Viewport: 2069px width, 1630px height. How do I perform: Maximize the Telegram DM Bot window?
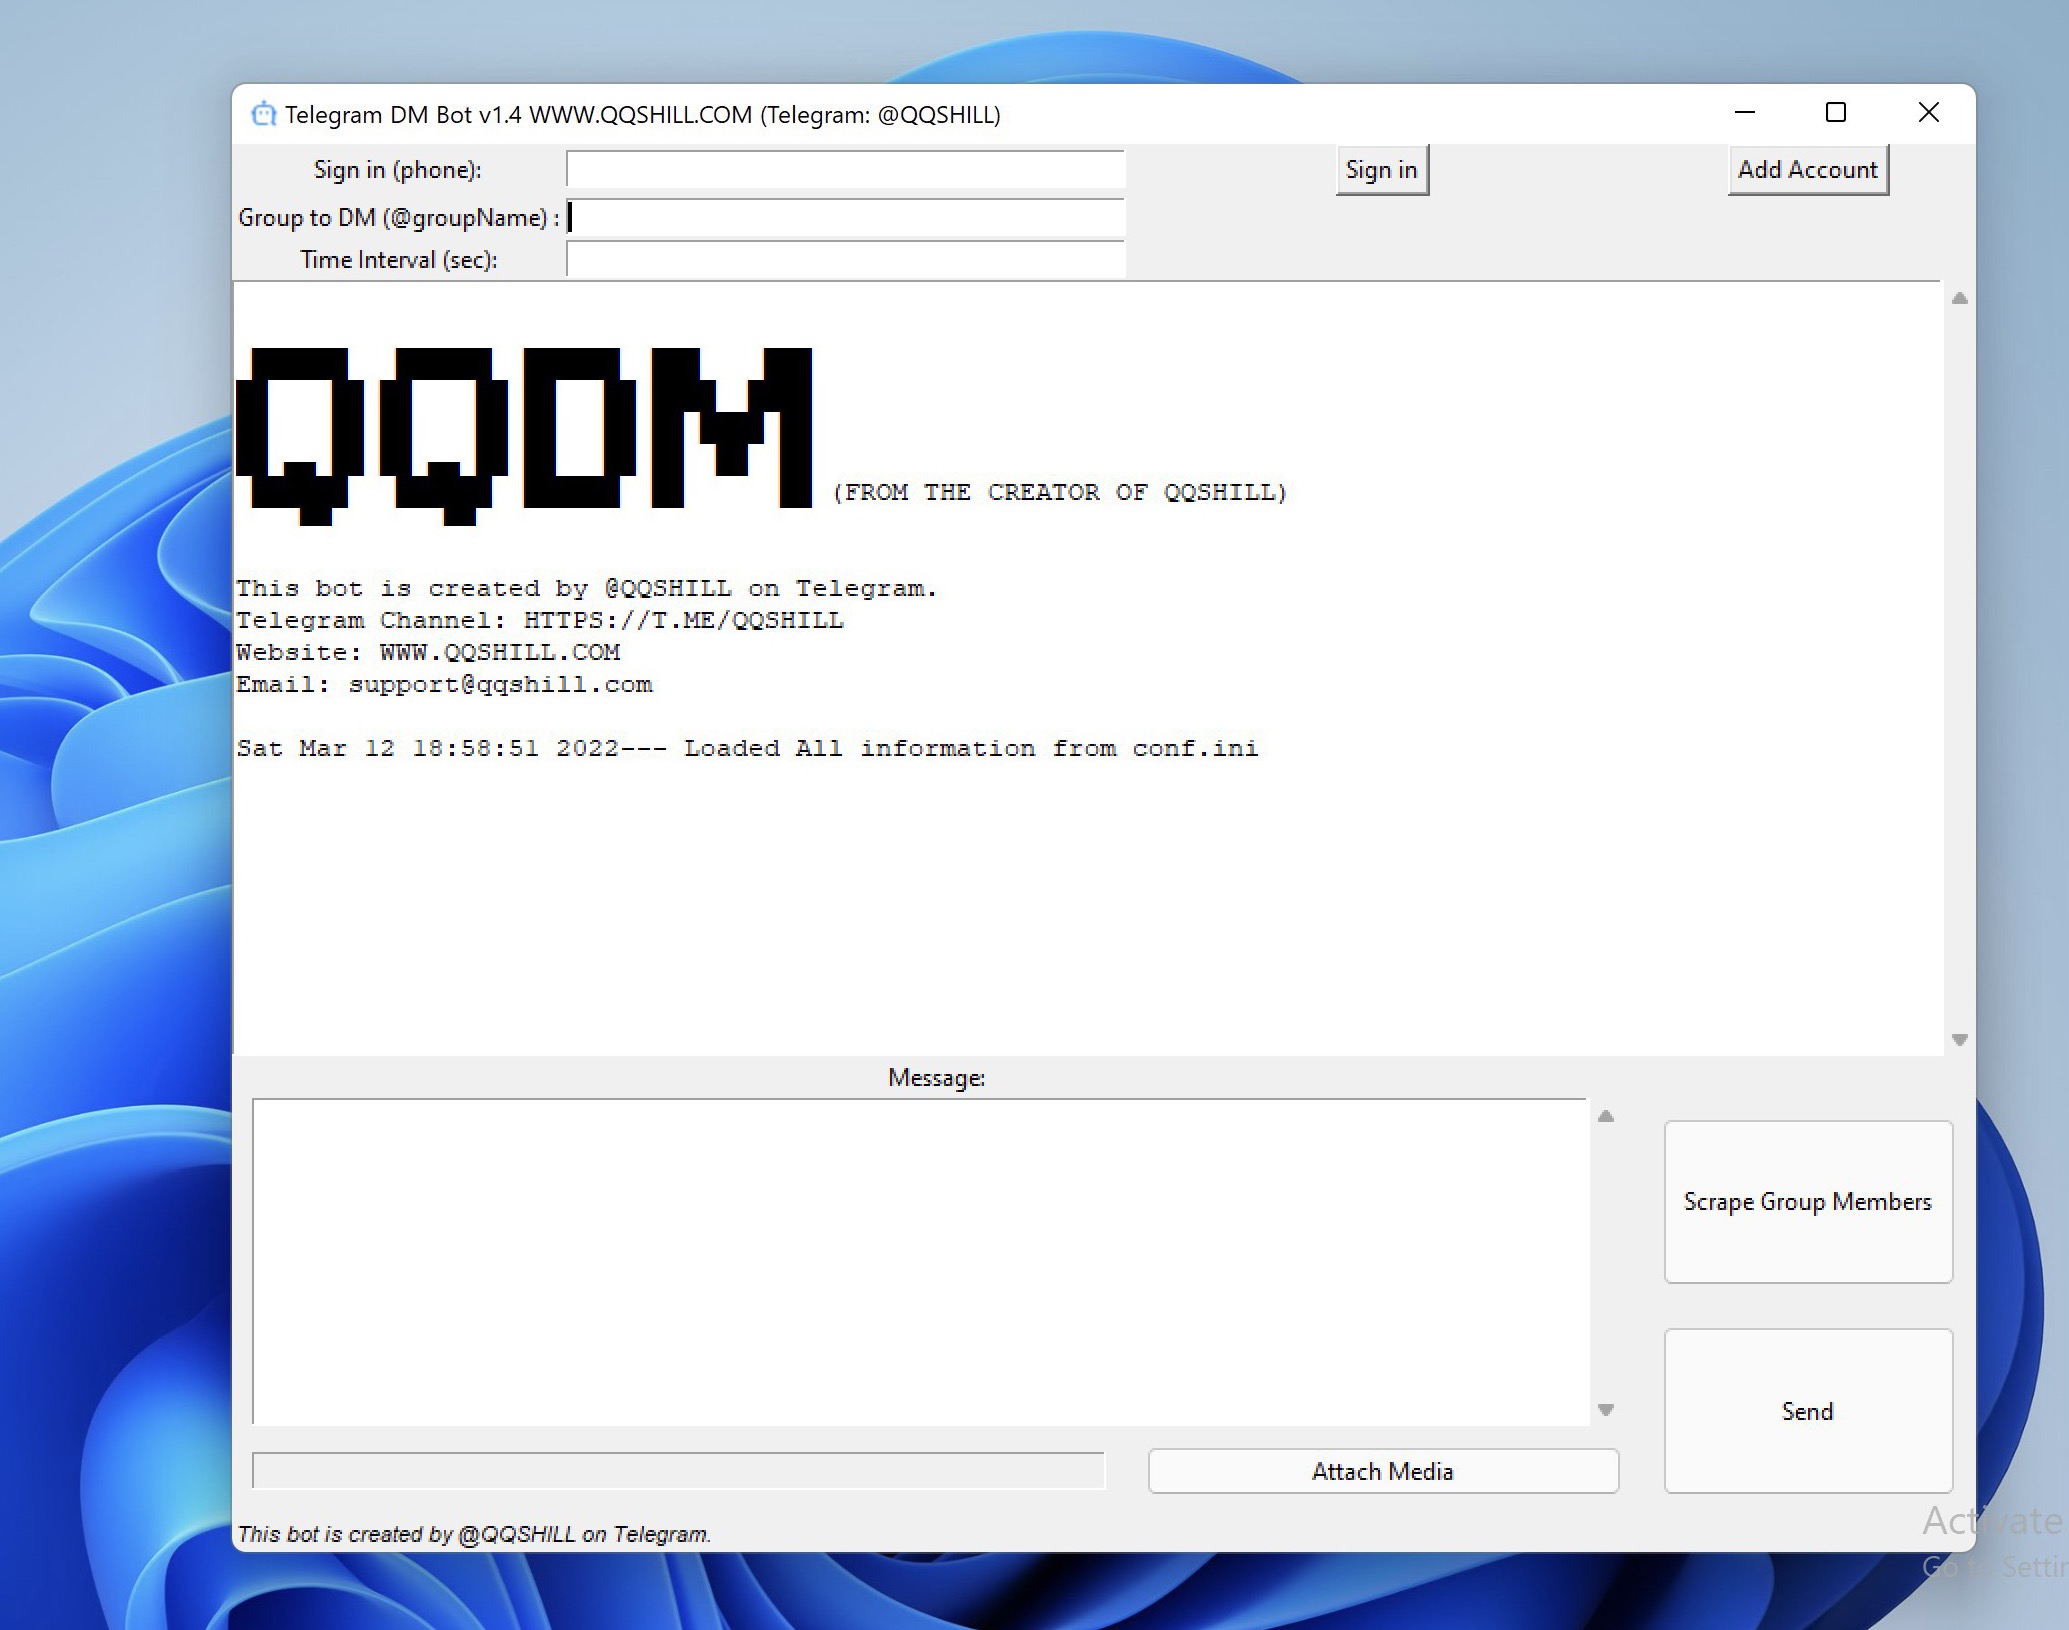(1836, 112)
